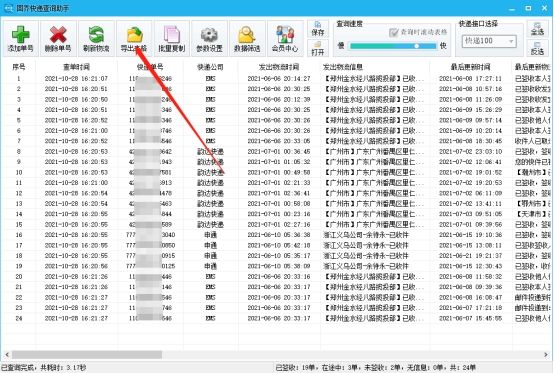Click the last update cell 2021-06-07 15:45:55
This screenshot has height=373, width=554.
tap(470, 318)
